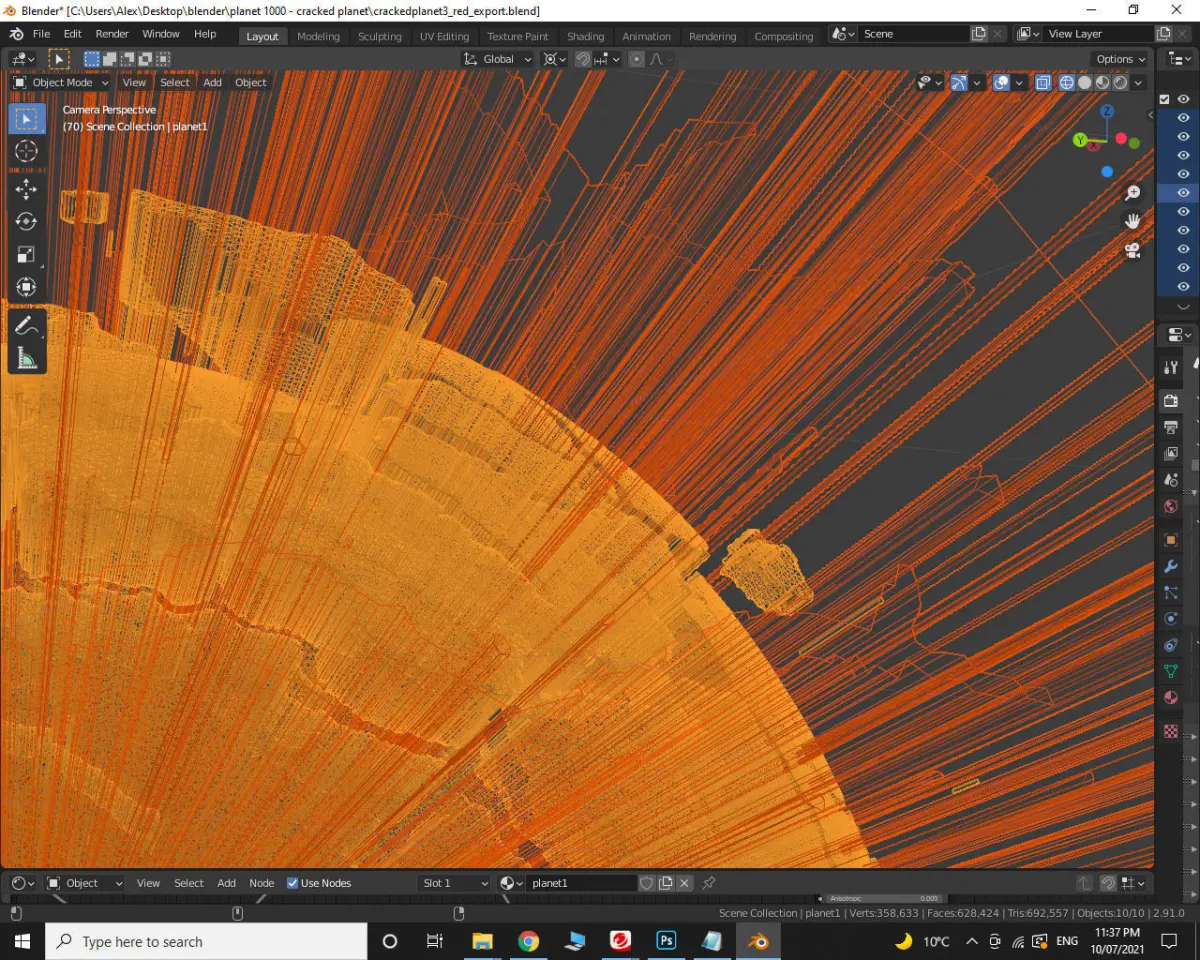Screen dimensions: 1200x960
Task: Open the viewport Add menu
Action: (x=213, y=83)
